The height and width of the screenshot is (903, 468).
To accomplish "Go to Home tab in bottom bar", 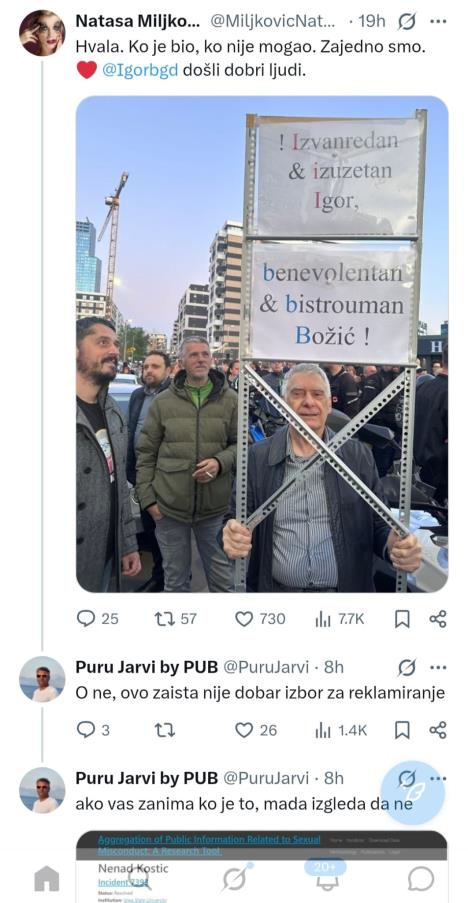I will point(47,879).
